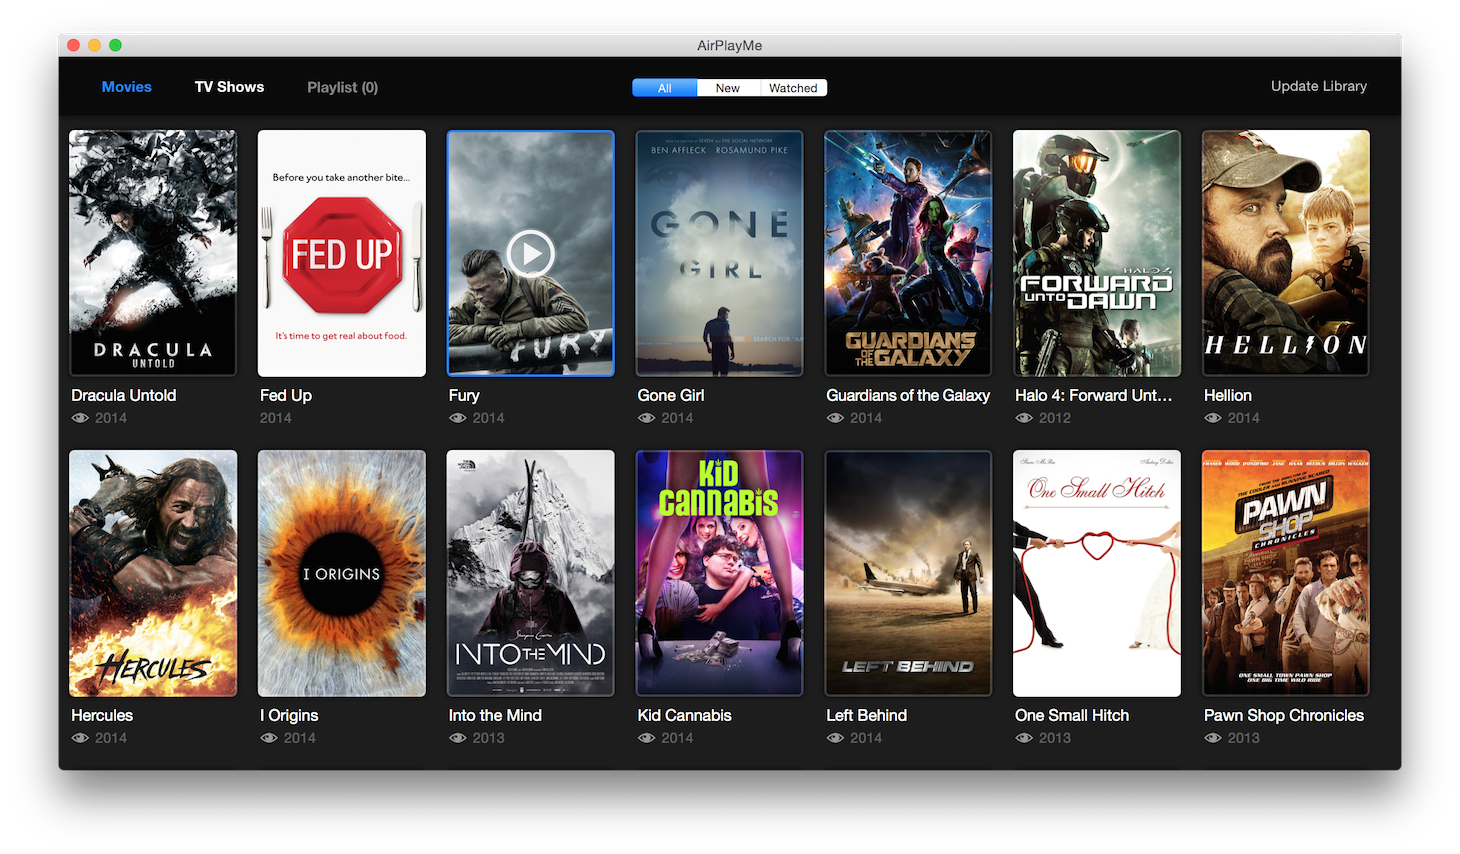1460x854 pixels.
Task: Open the Halo 4 Forward Unto Dawn poster
Action: coord(1097,253)
